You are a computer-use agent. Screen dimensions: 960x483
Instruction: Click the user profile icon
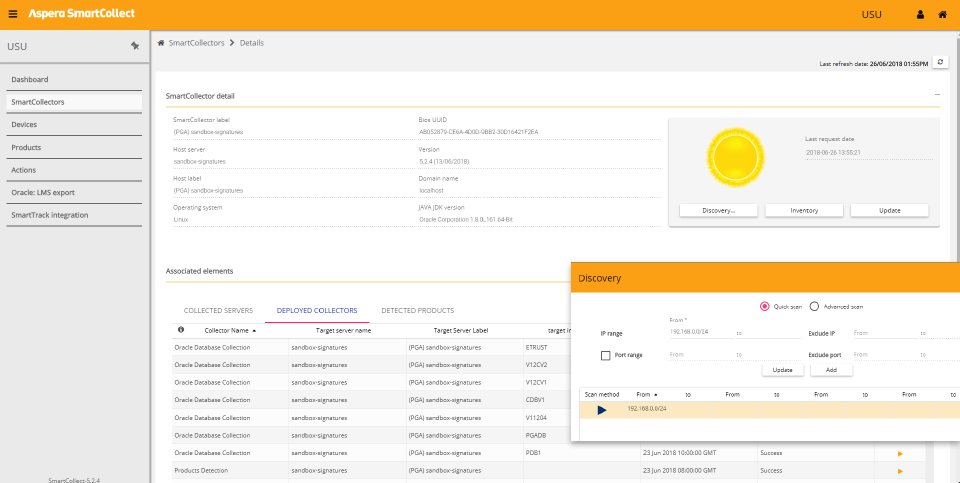(920, 15)
